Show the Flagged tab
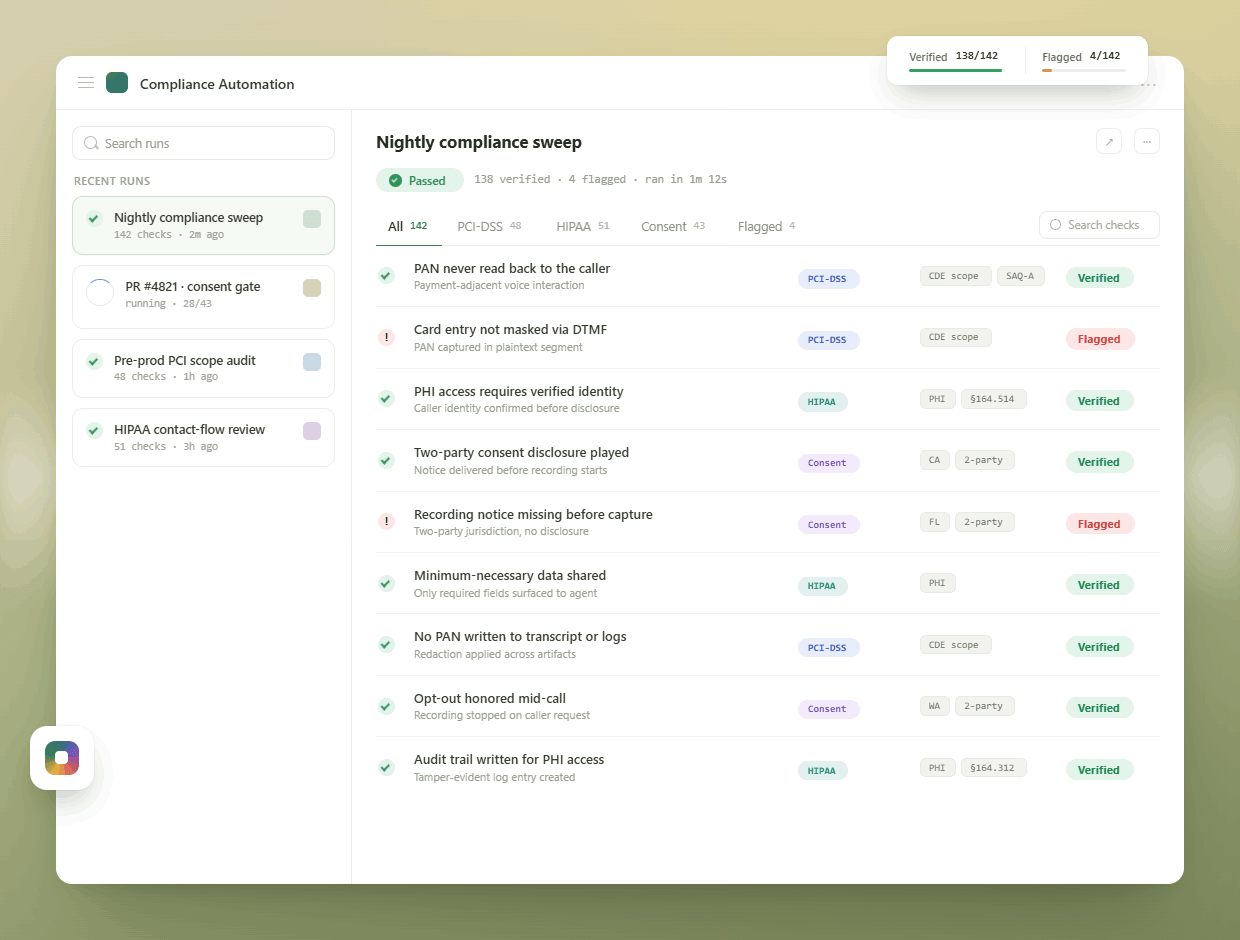This screenshot has height=940, width=1240. 767,226
